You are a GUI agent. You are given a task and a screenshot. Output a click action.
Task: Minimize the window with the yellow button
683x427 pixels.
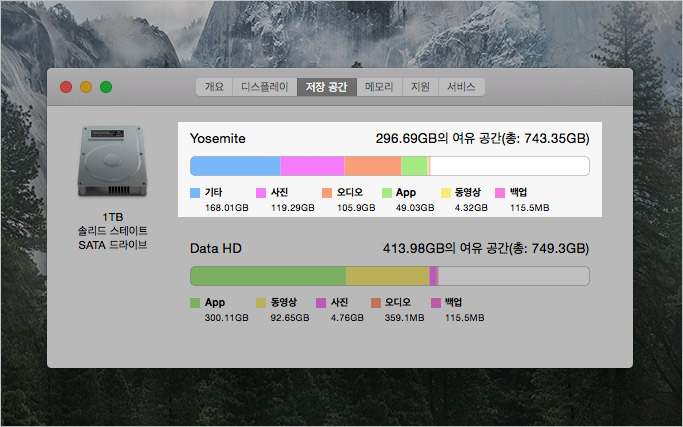pyautogui.click(x=86, y=87)
